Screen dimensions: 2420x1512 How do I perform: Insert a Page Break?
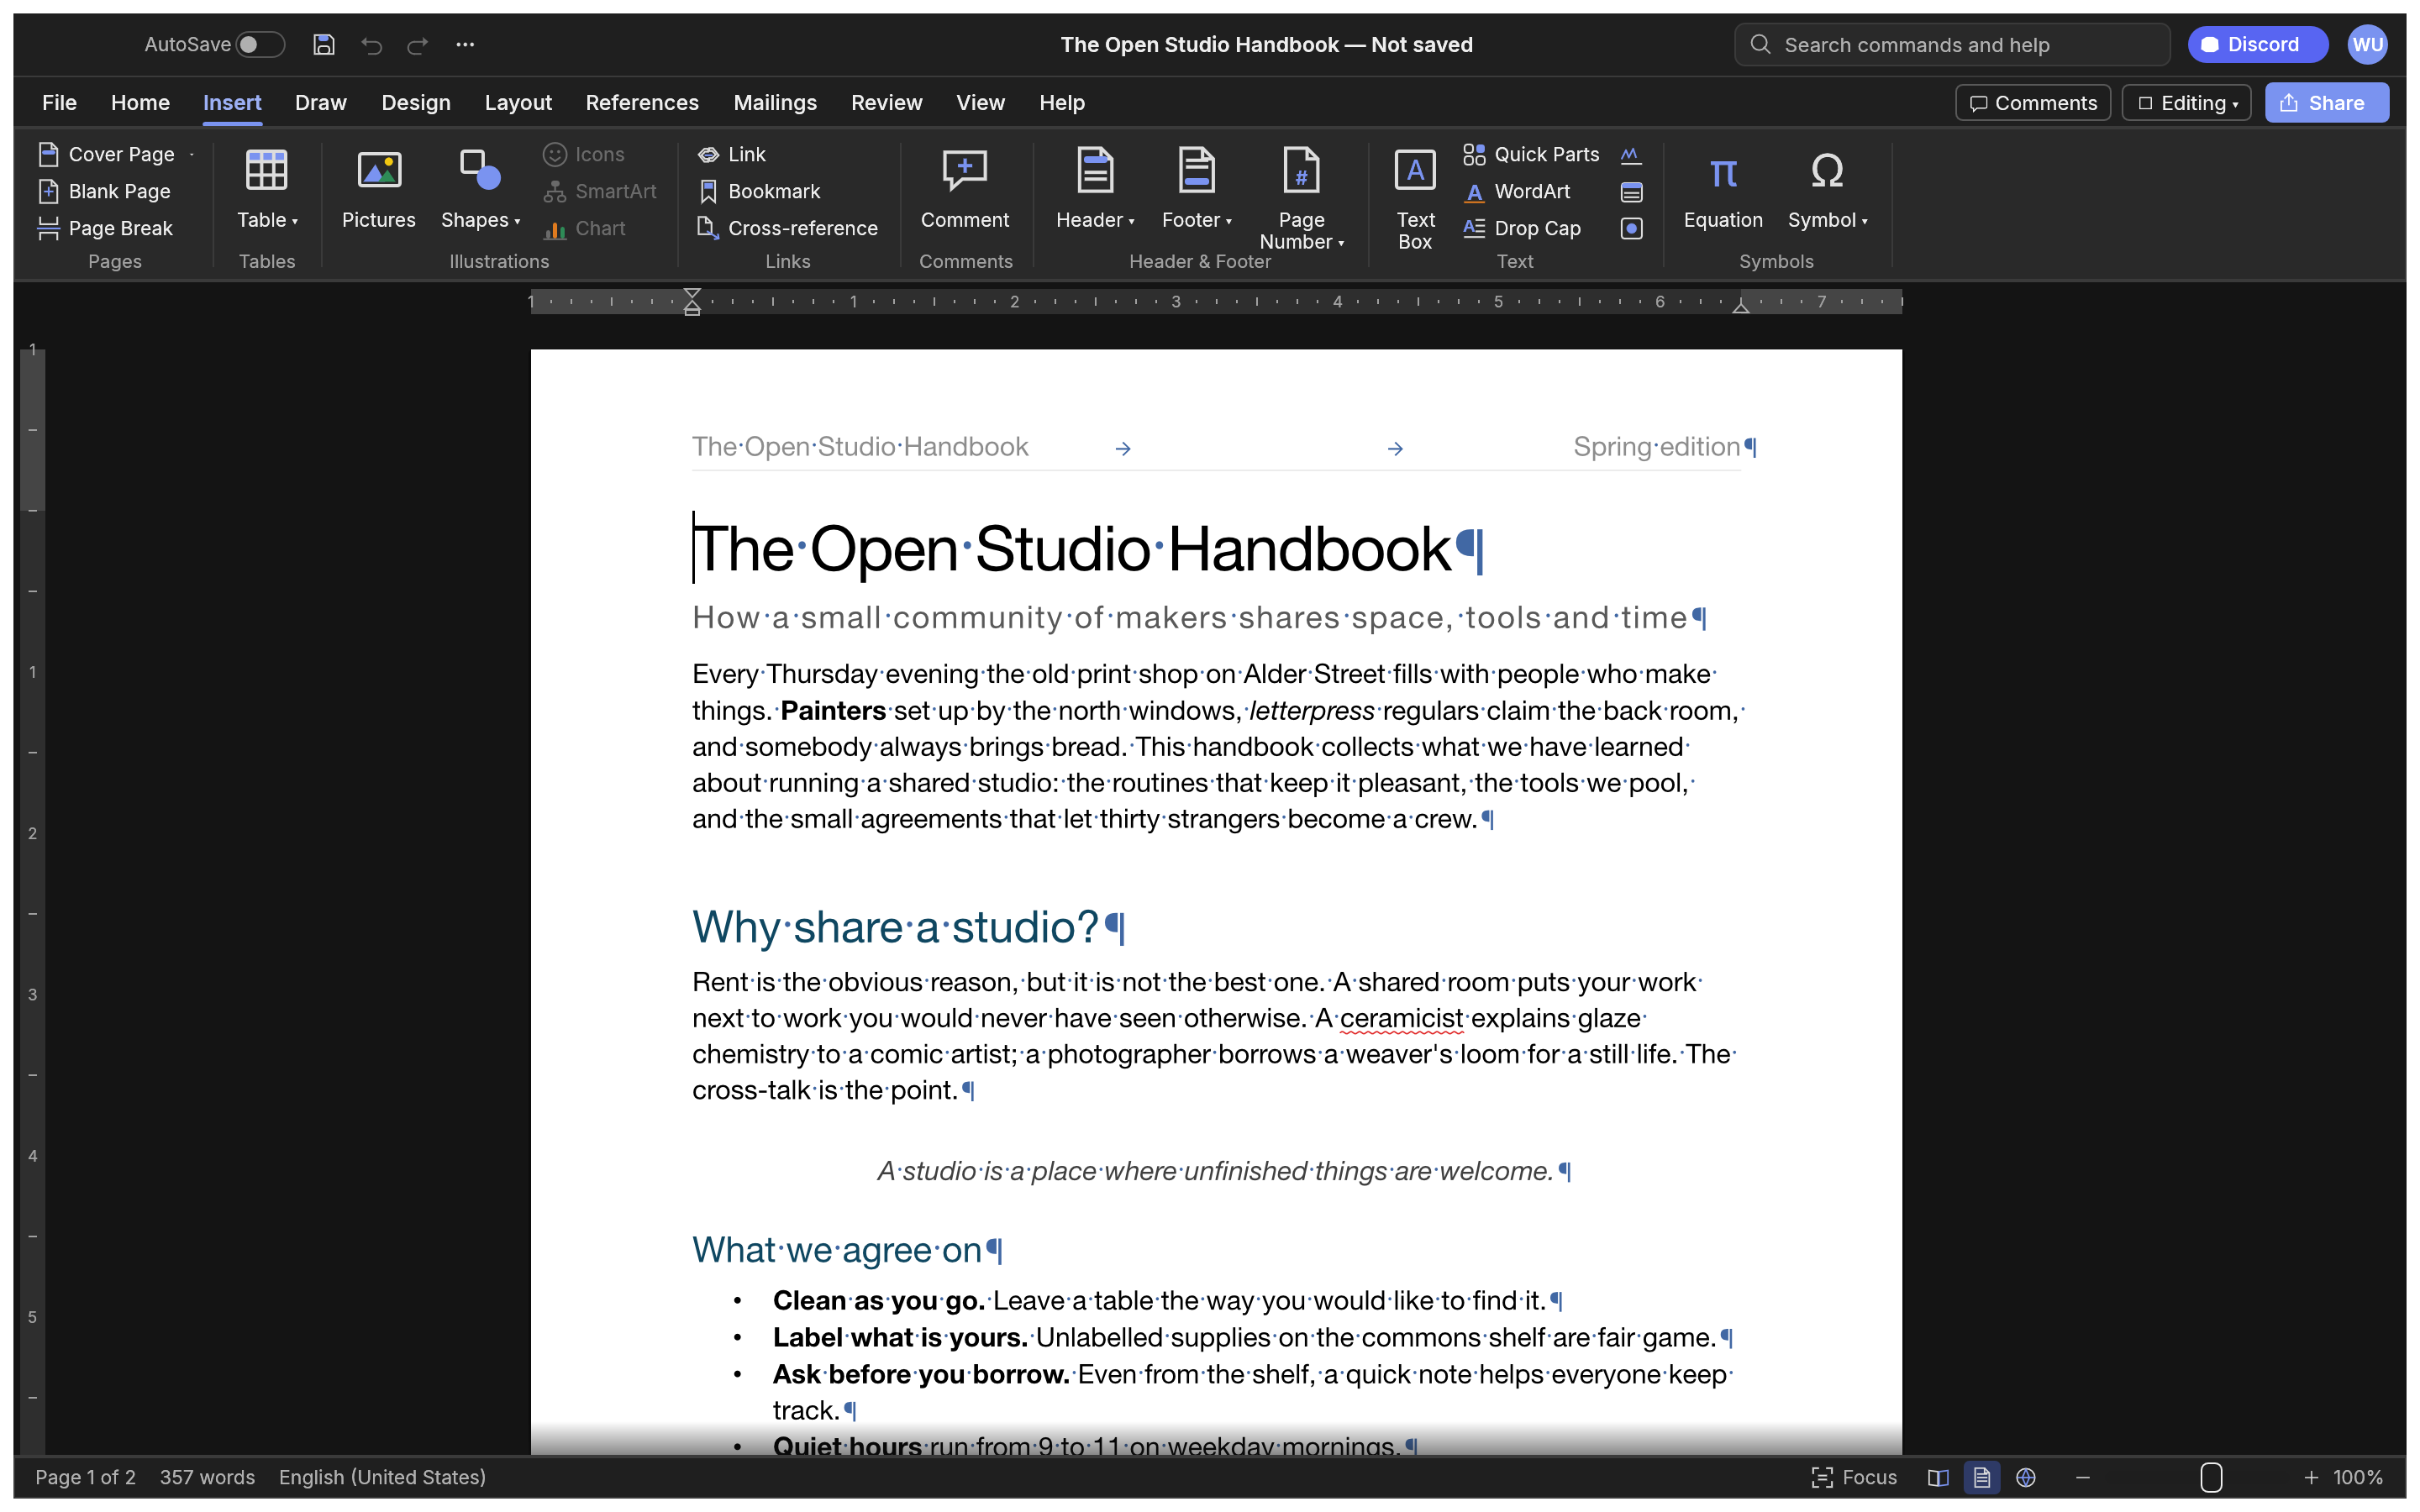pos(105,228)
